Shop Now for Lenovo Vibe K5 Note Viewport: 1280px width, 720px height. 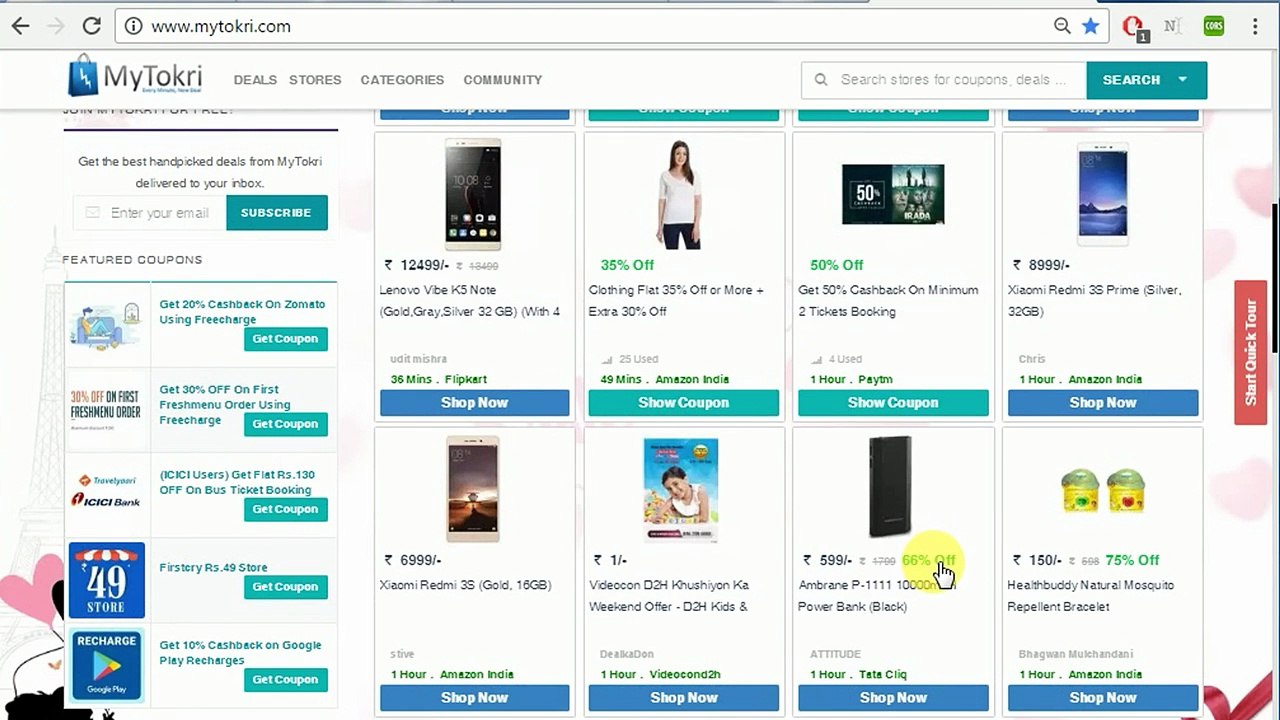click(x=474, y=403)
